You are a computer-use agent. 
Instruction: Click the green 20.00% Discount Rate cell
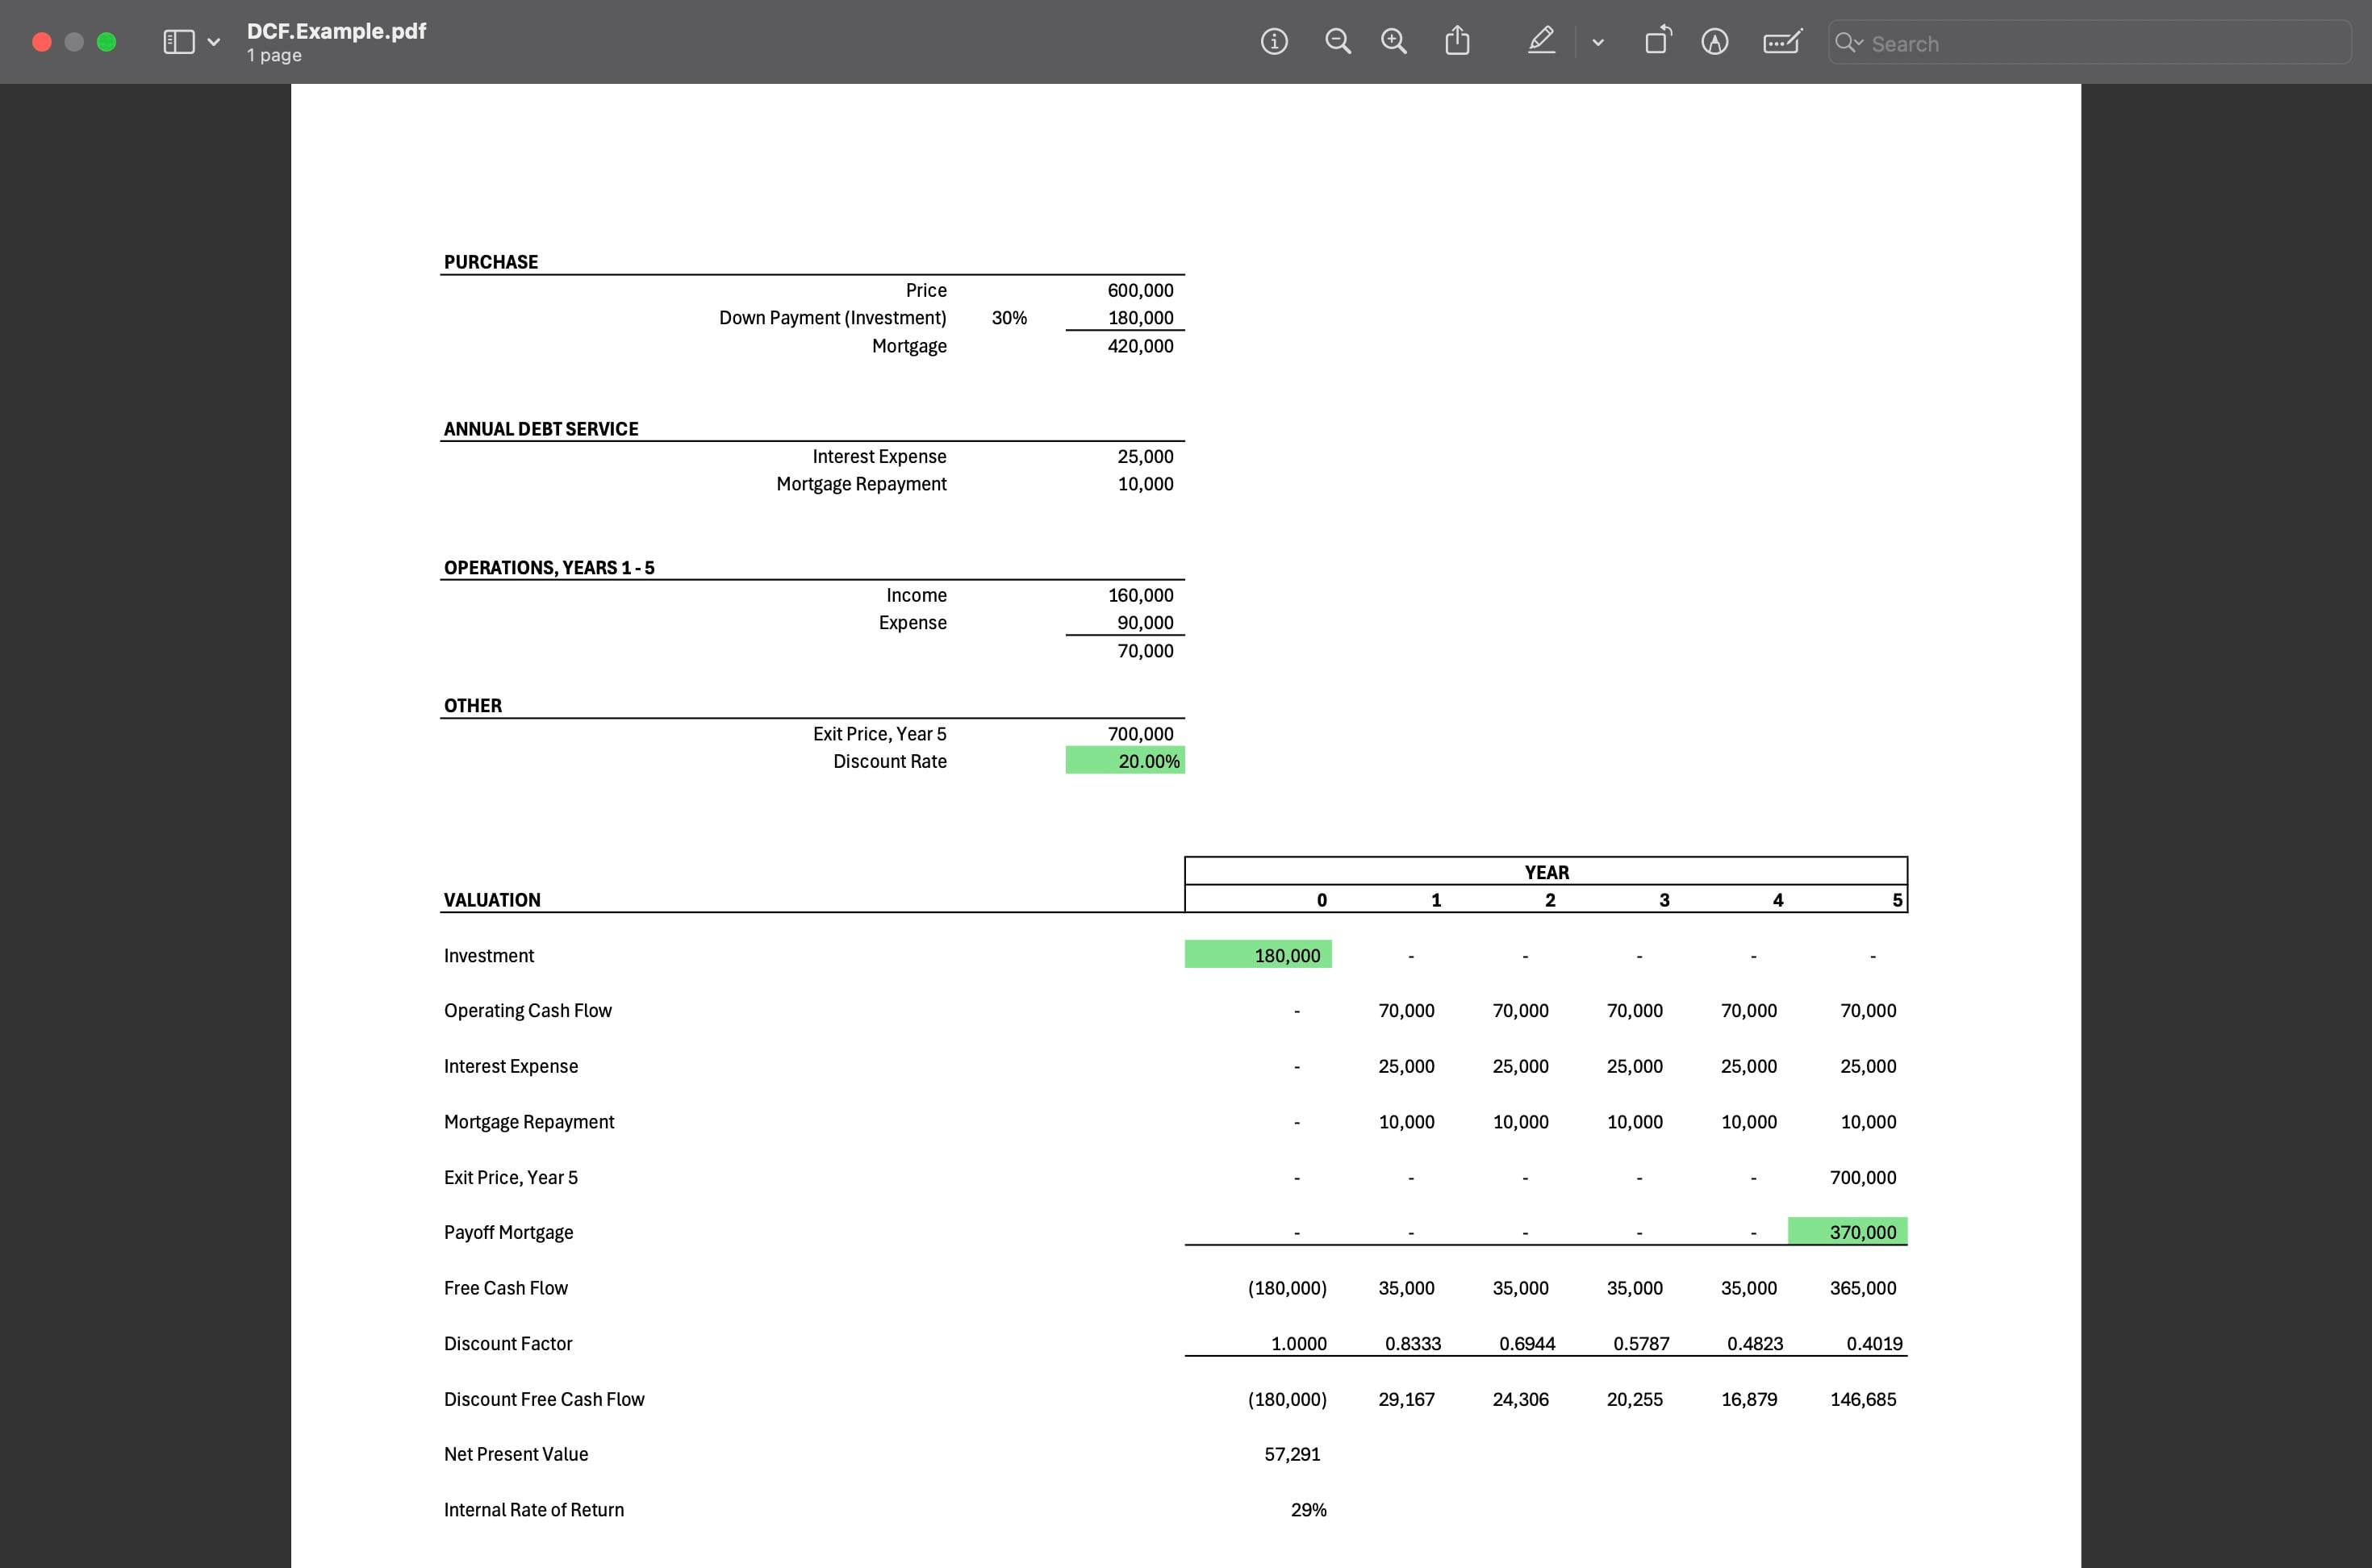1125,761
